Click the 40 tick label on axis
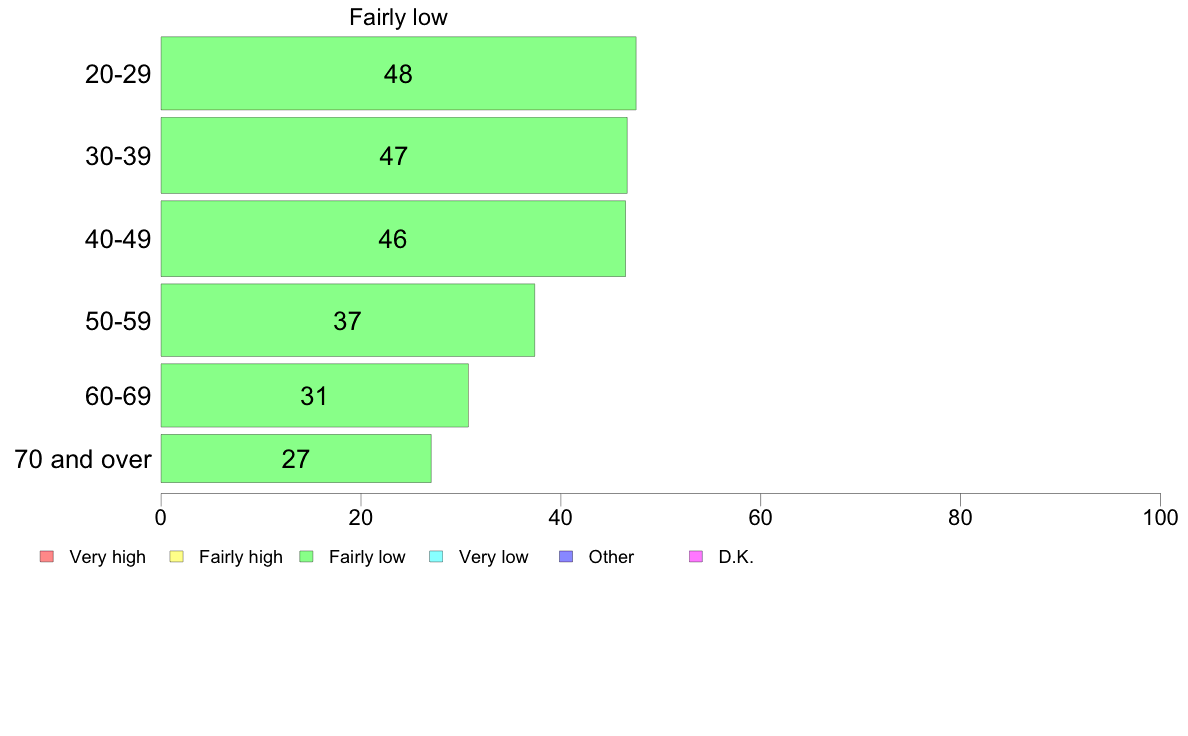Screen dimensions: 1188x736 pos(561,518)
